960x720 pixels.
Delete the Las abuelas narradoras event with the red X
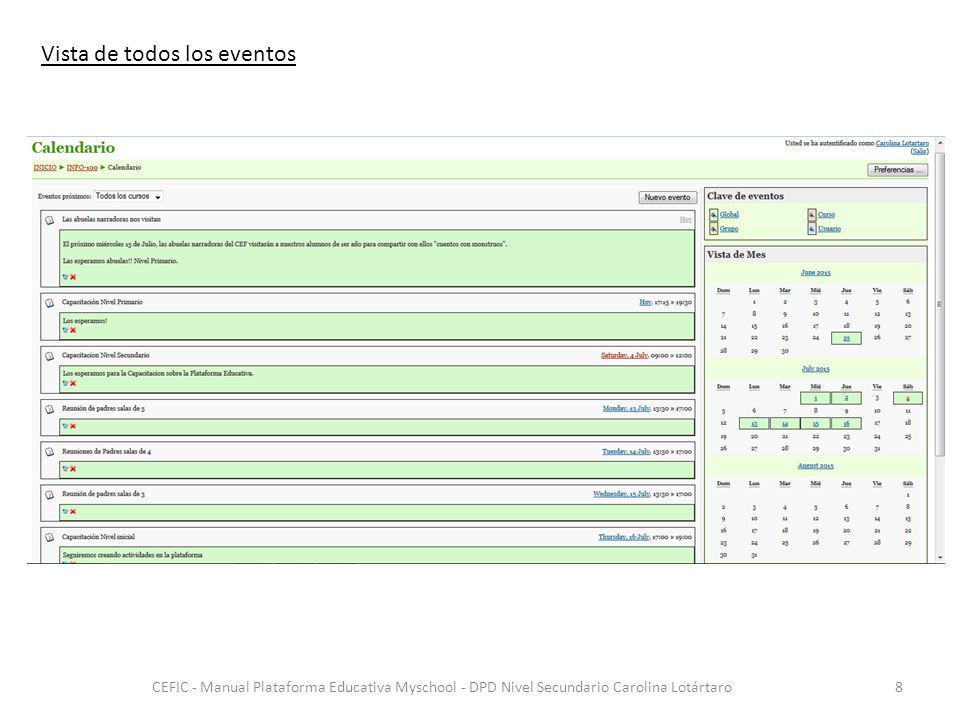tap(73, 277)
